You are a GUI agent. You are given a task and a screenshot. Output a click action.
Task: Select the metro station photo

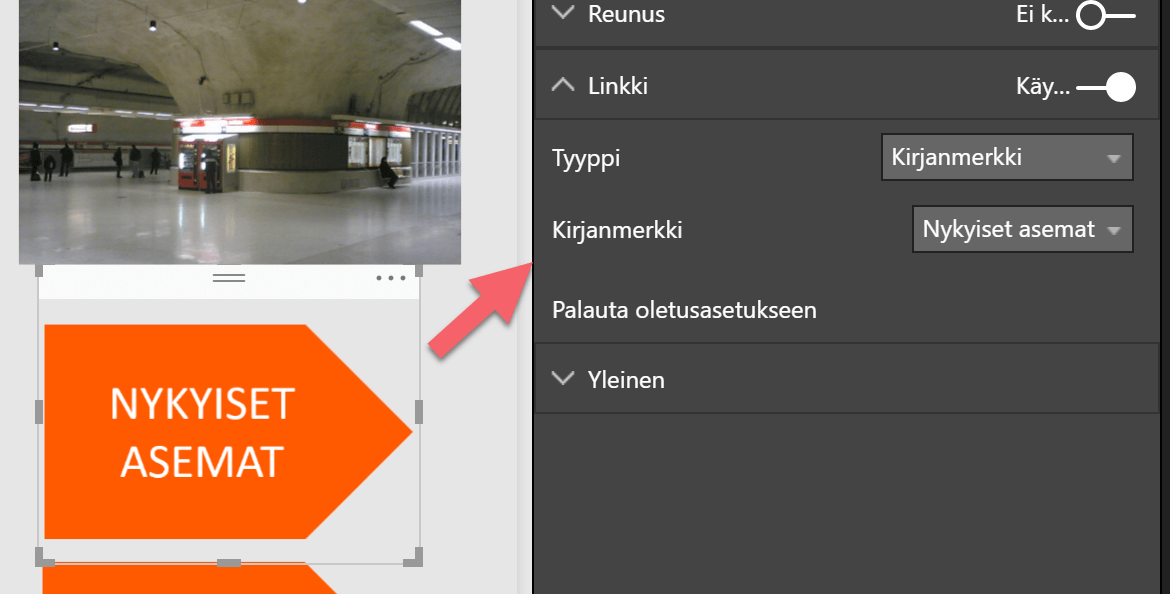pyautogui.click(x=240, y=130)
